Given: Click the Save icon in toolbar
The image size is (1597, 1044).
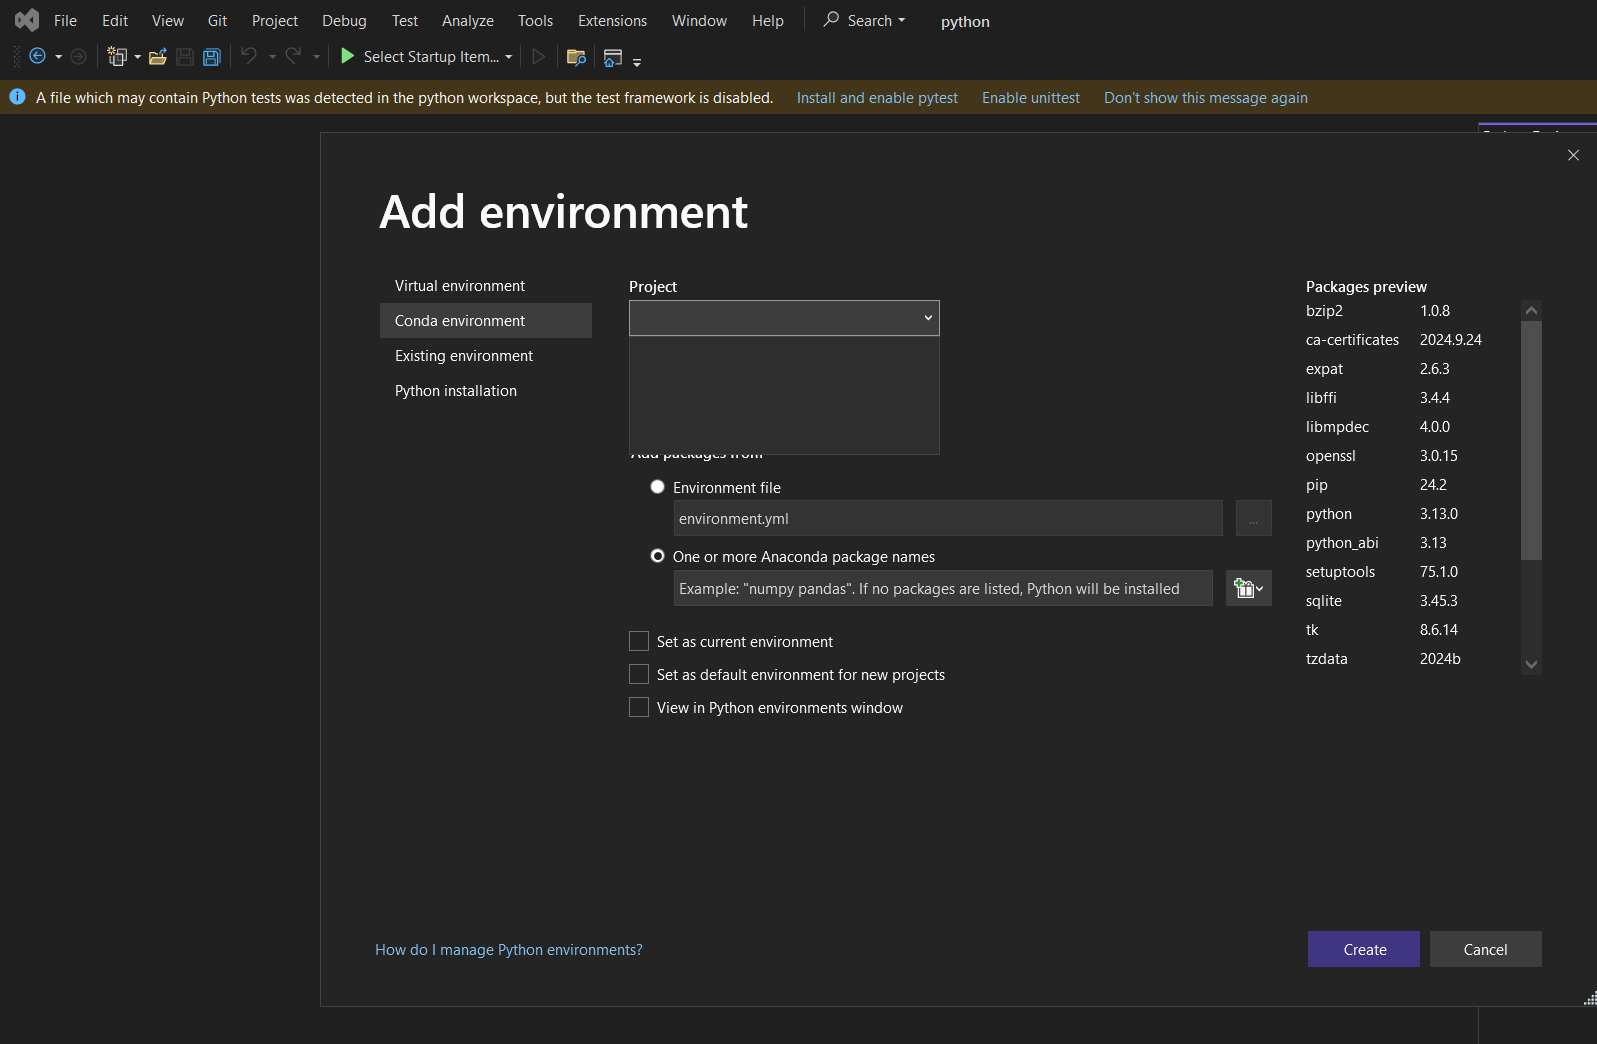Looking at the screenshot, I should [x=185, y=57].
